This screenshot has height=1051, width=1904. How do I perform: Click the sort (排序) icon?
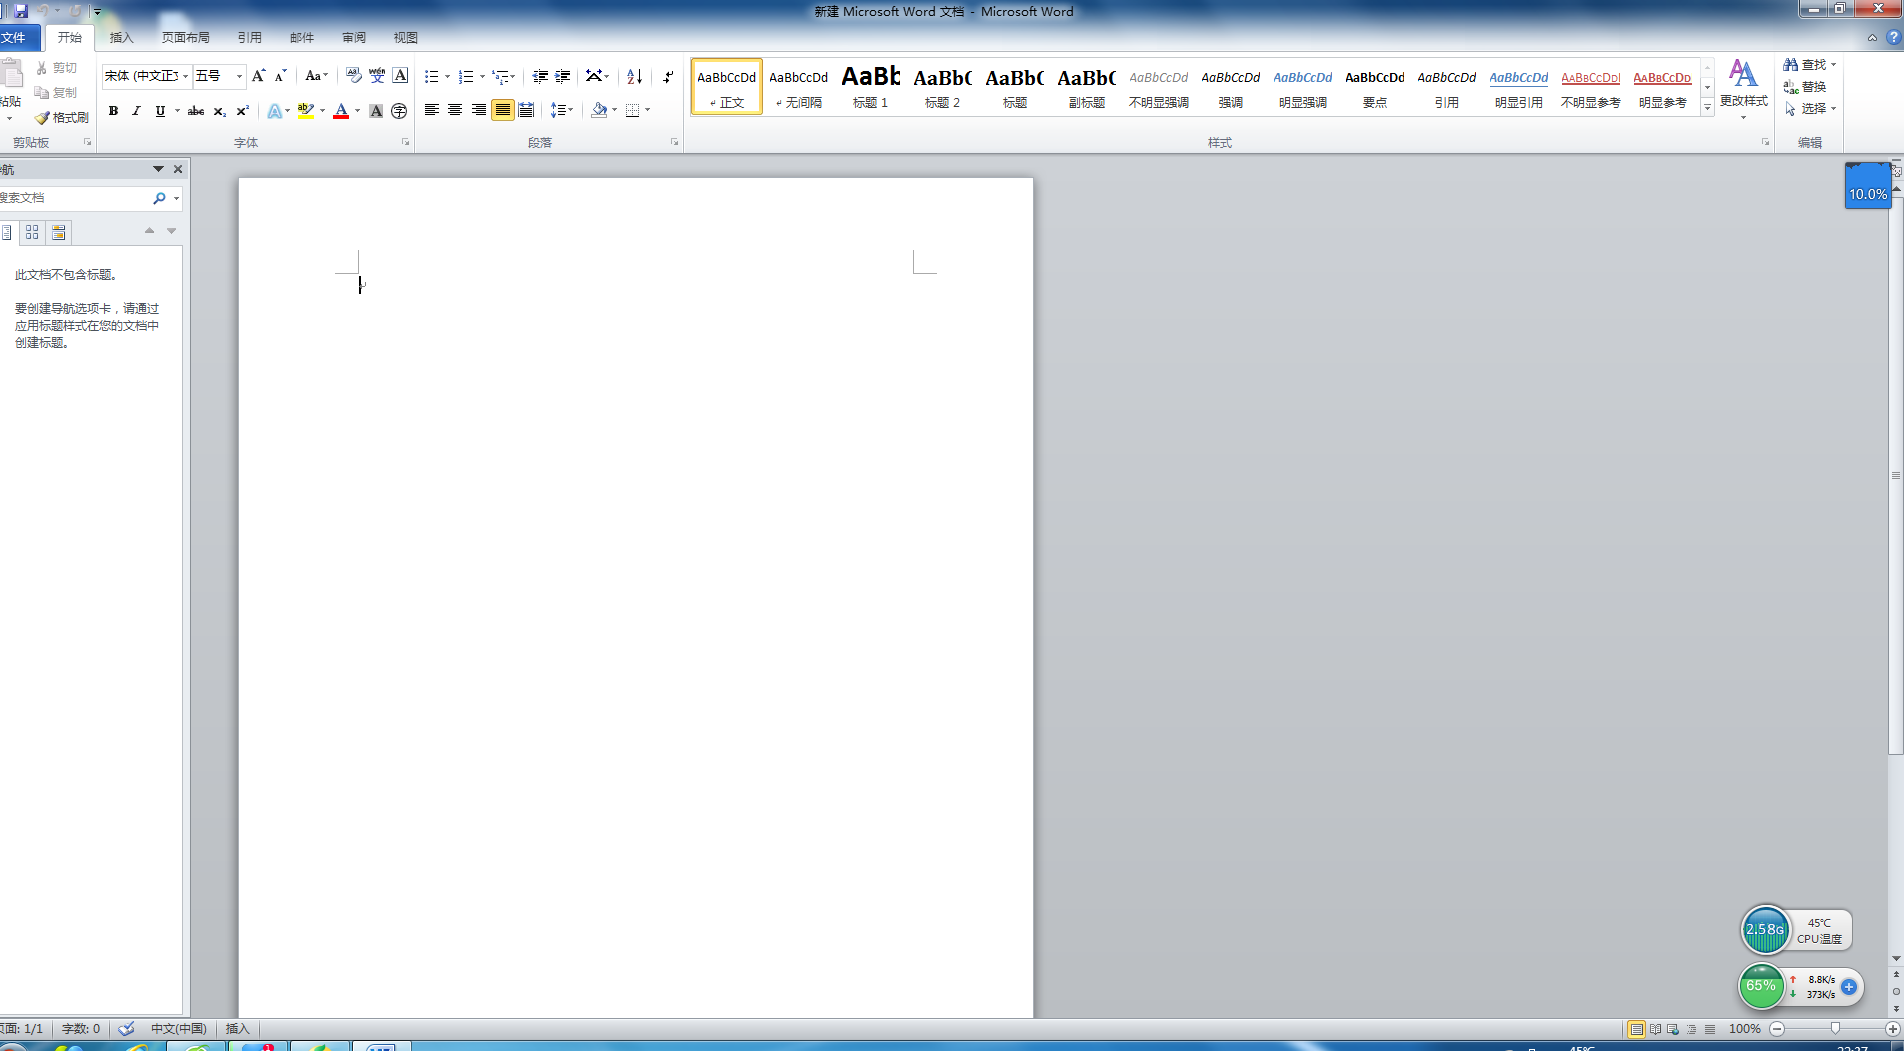click(633, 75)
